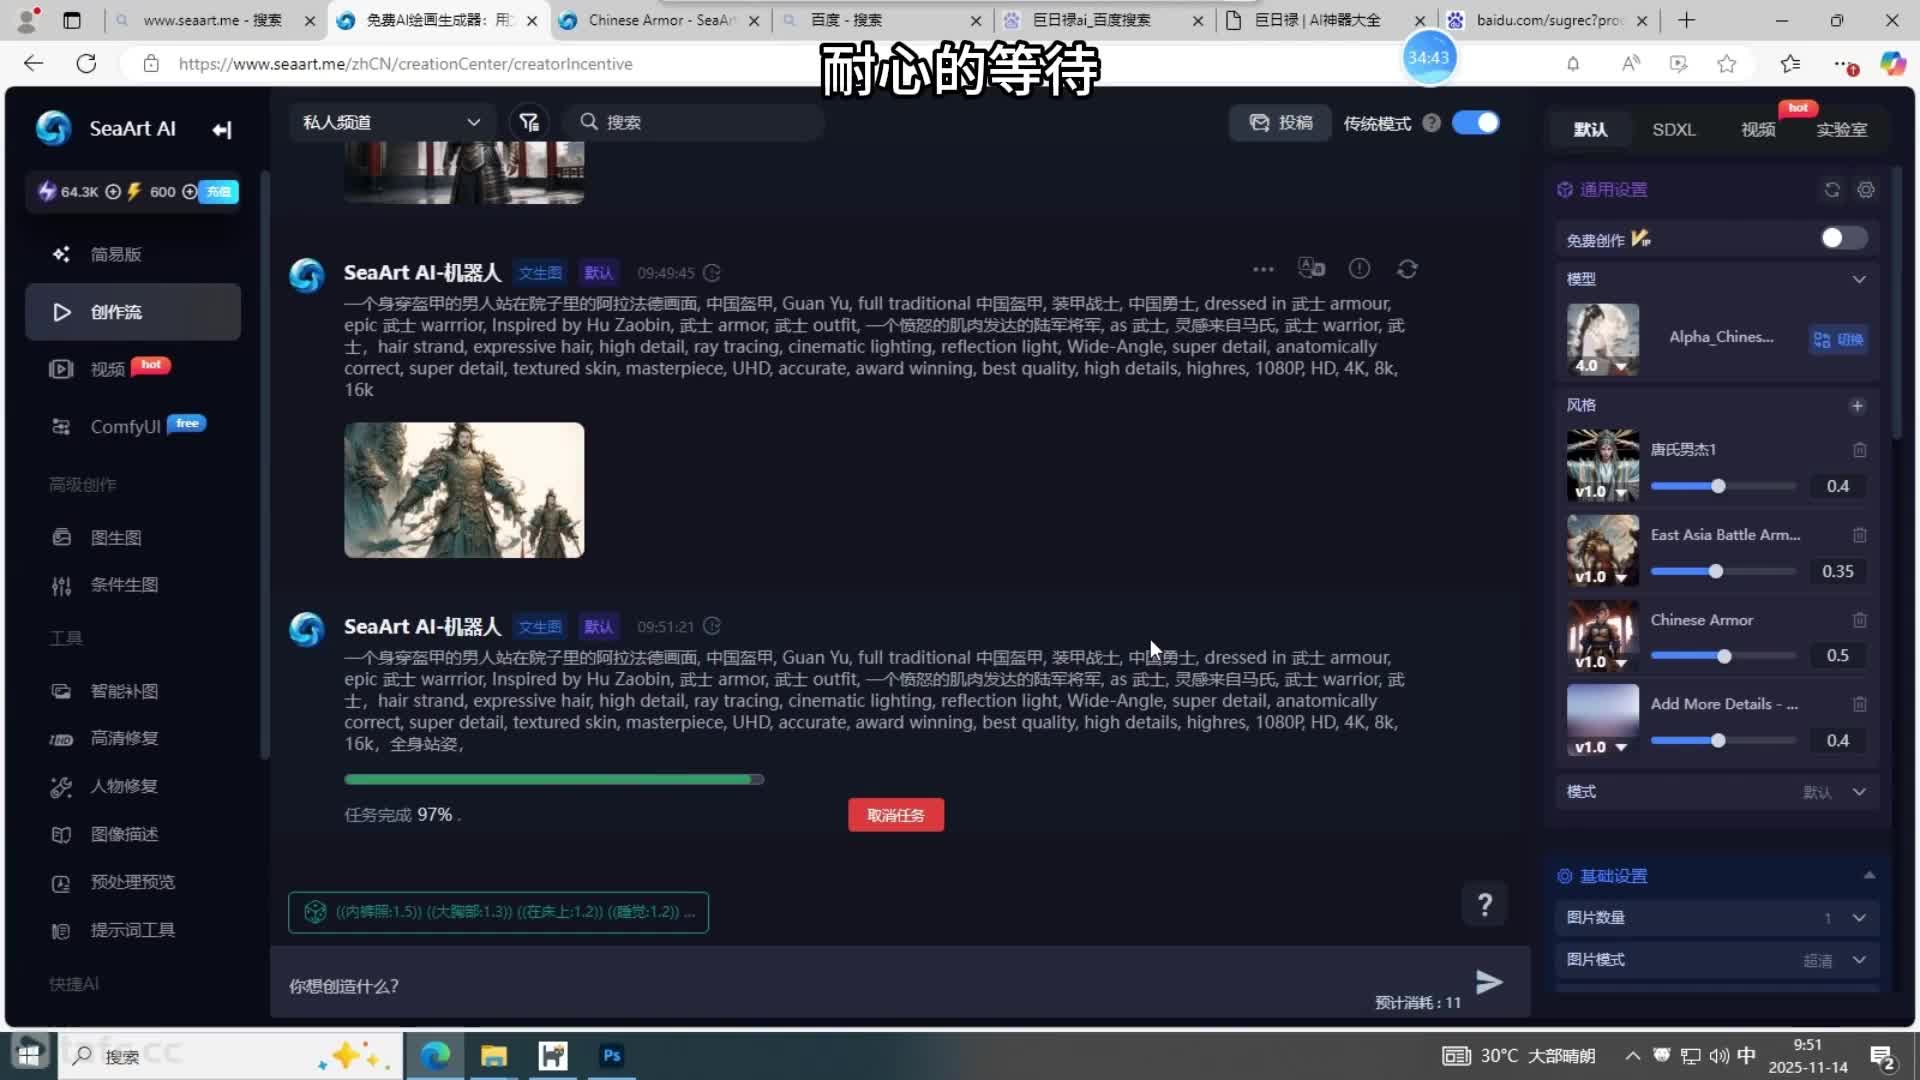Switch to the SDXL tab
Image resolution: width=1920 pixels, height=1080 pixels.
point(1673,129)
